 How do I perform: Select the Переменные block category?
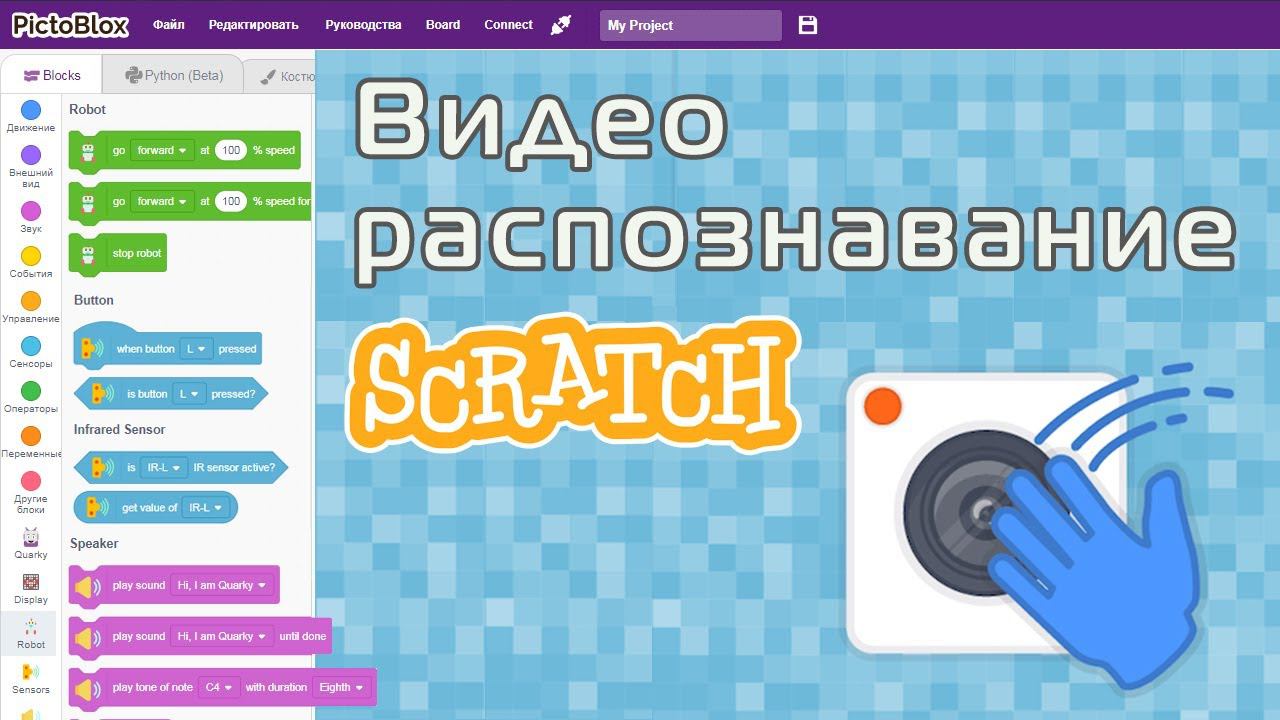pyautogui.click(x=31, y=442)
